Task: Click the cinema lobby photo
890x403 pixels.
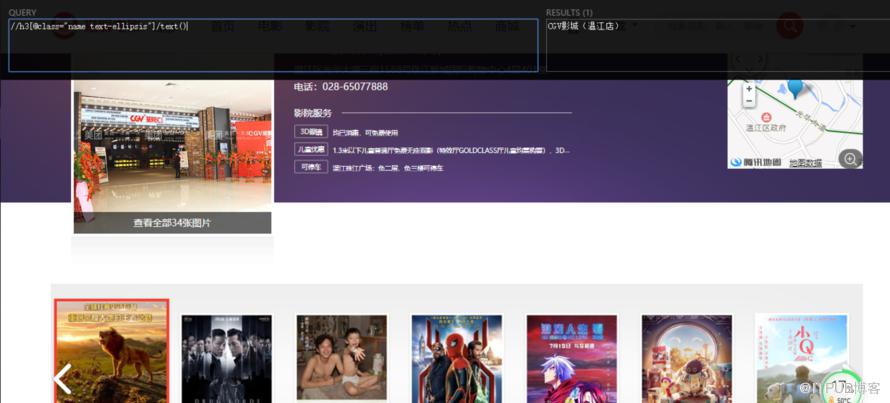Action: [173, 146]
